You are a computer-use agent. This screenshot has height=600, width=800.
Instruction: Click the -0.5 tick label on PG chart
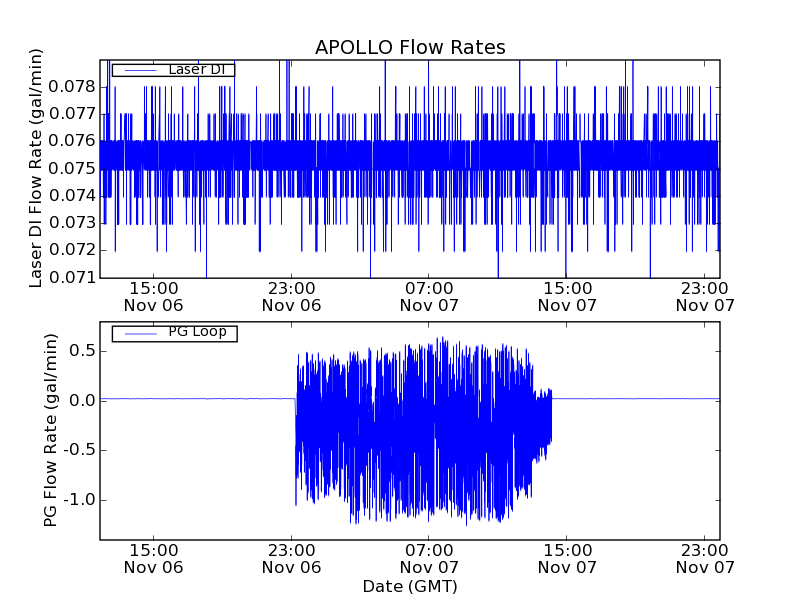pos(79,450)
